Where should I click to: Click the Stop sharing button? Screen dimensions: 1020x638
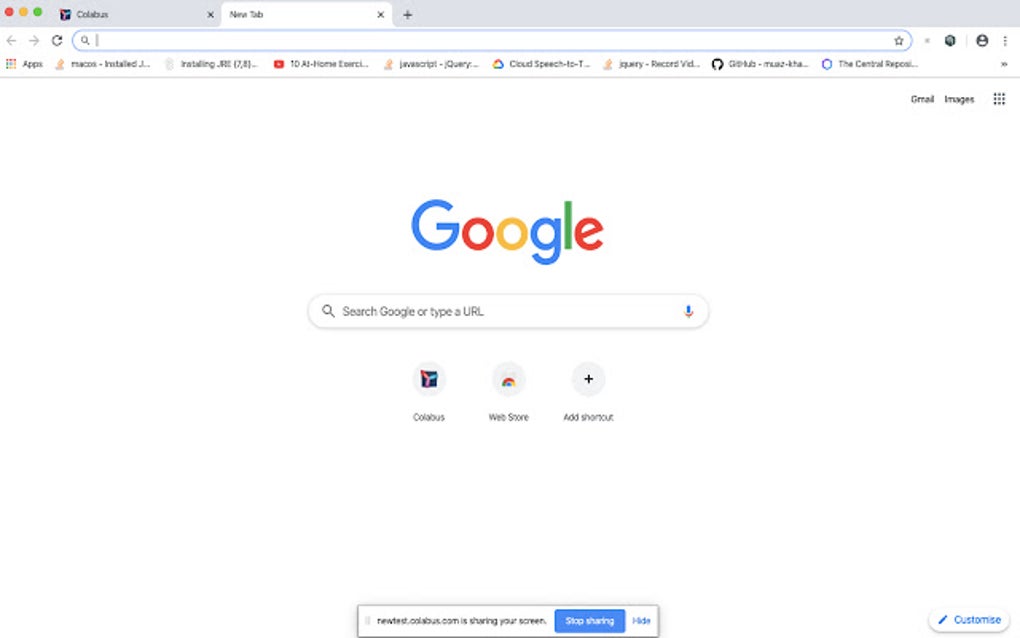(x=589, y=620)
